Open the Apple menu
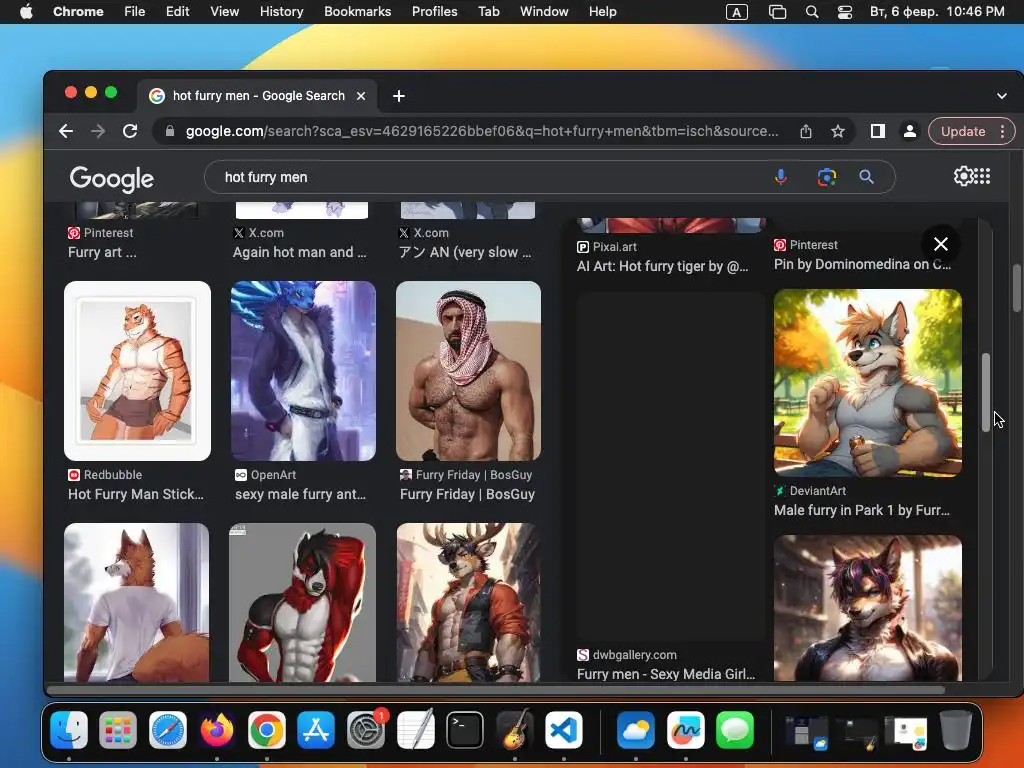 pyautogui.click(x=26, y=12)
